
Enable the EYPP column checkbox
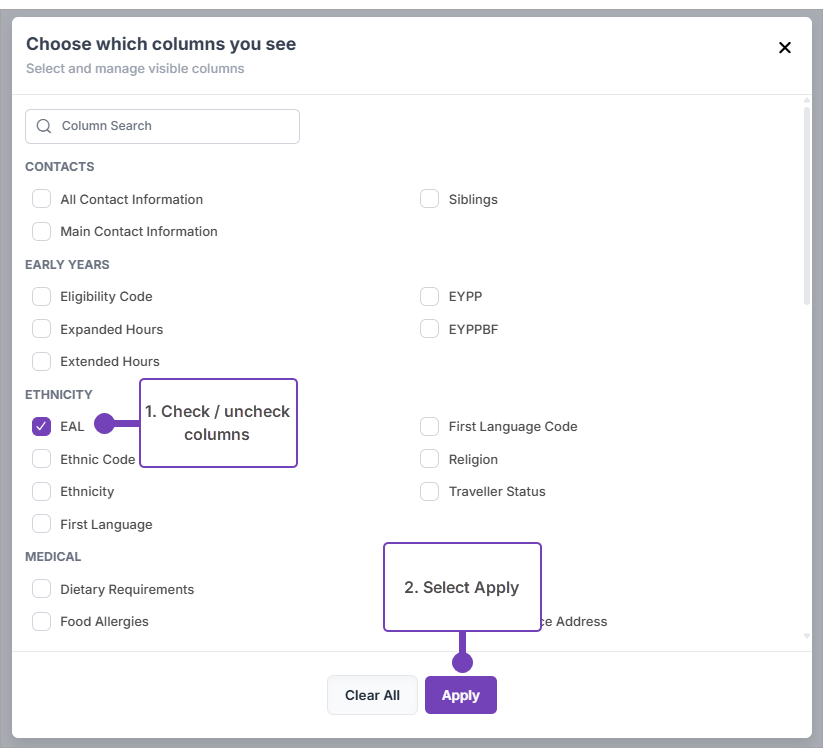click(x=430, y=297)
